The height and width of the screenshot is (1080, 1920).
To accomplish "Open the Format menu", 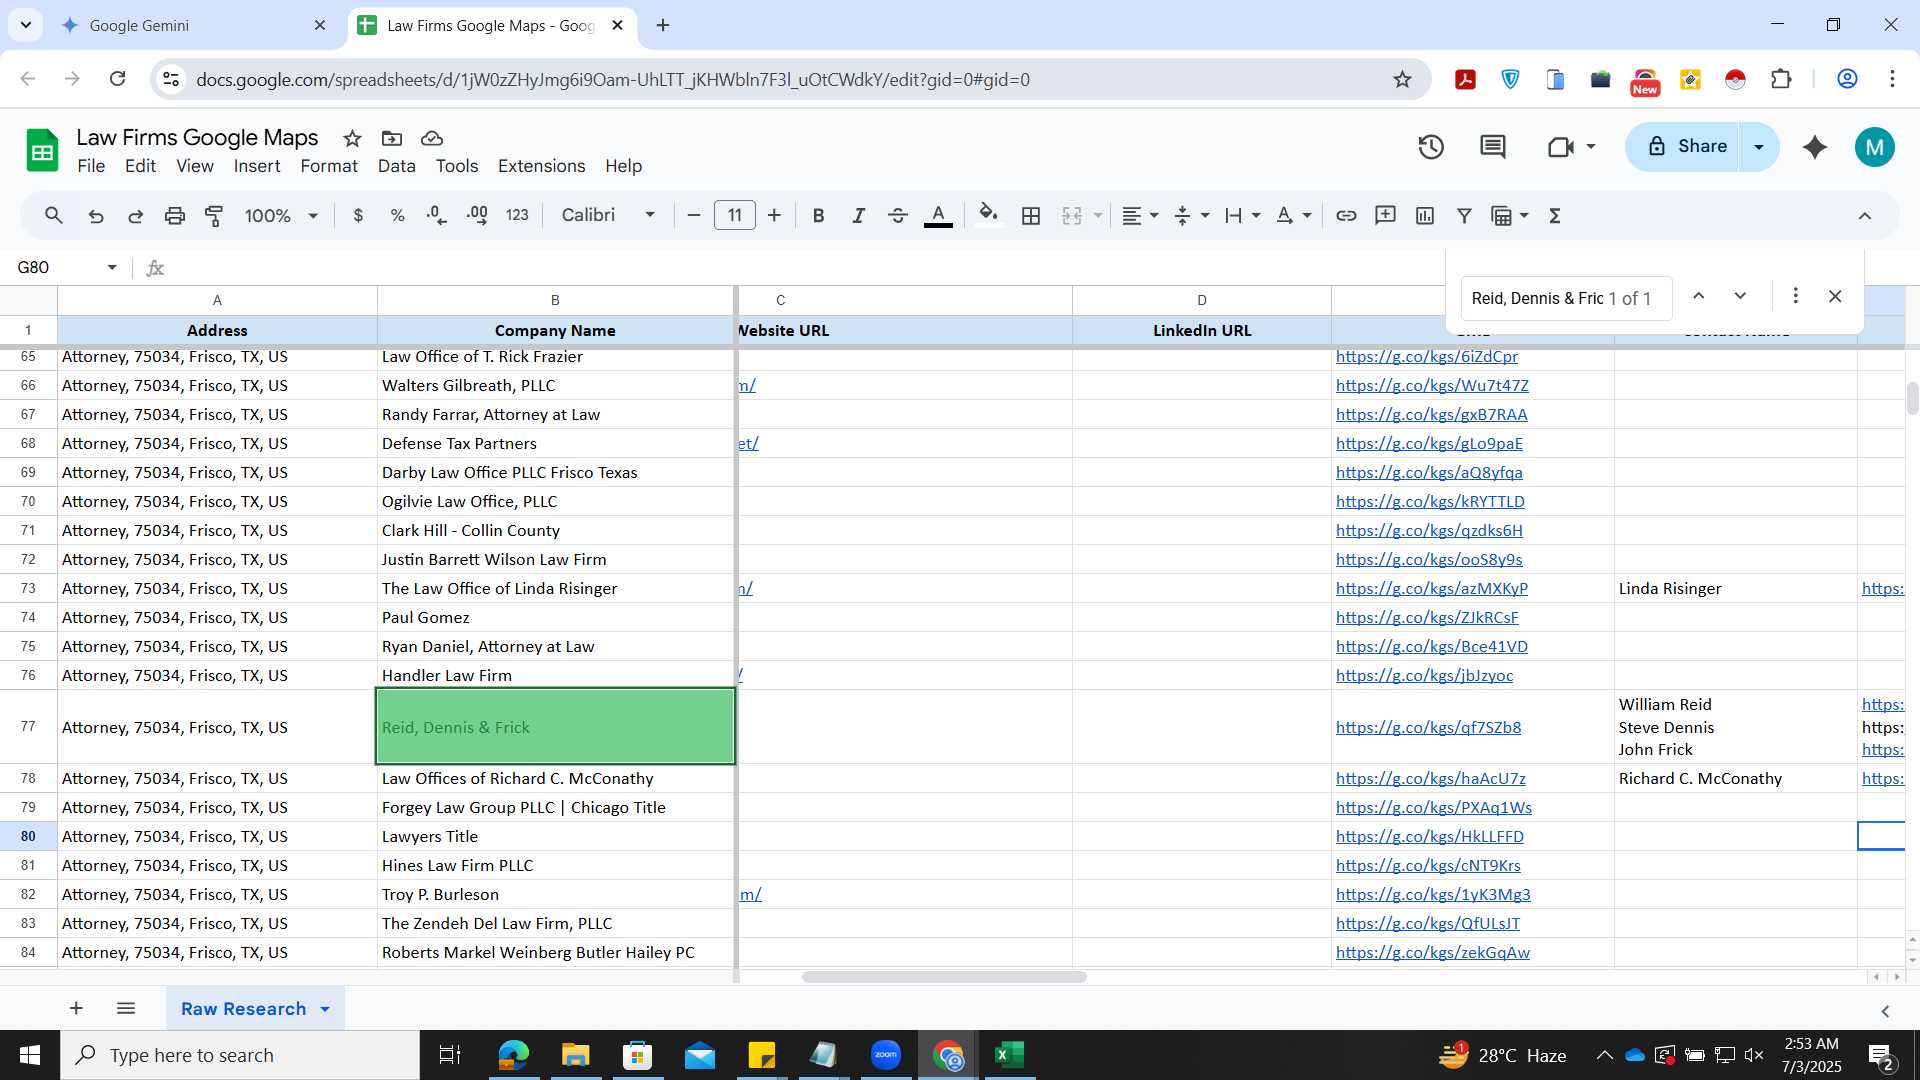I will [329, 166].
